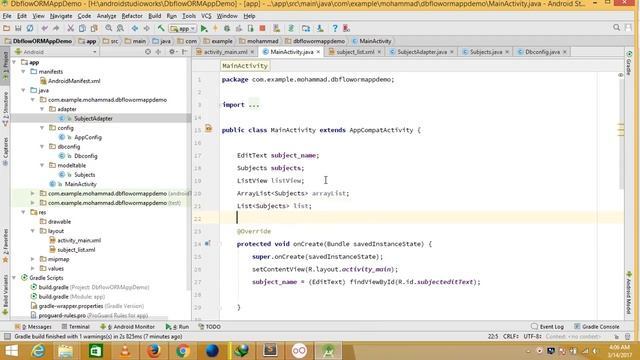Click the Synchronize toolbar icon

pos(30,28)
